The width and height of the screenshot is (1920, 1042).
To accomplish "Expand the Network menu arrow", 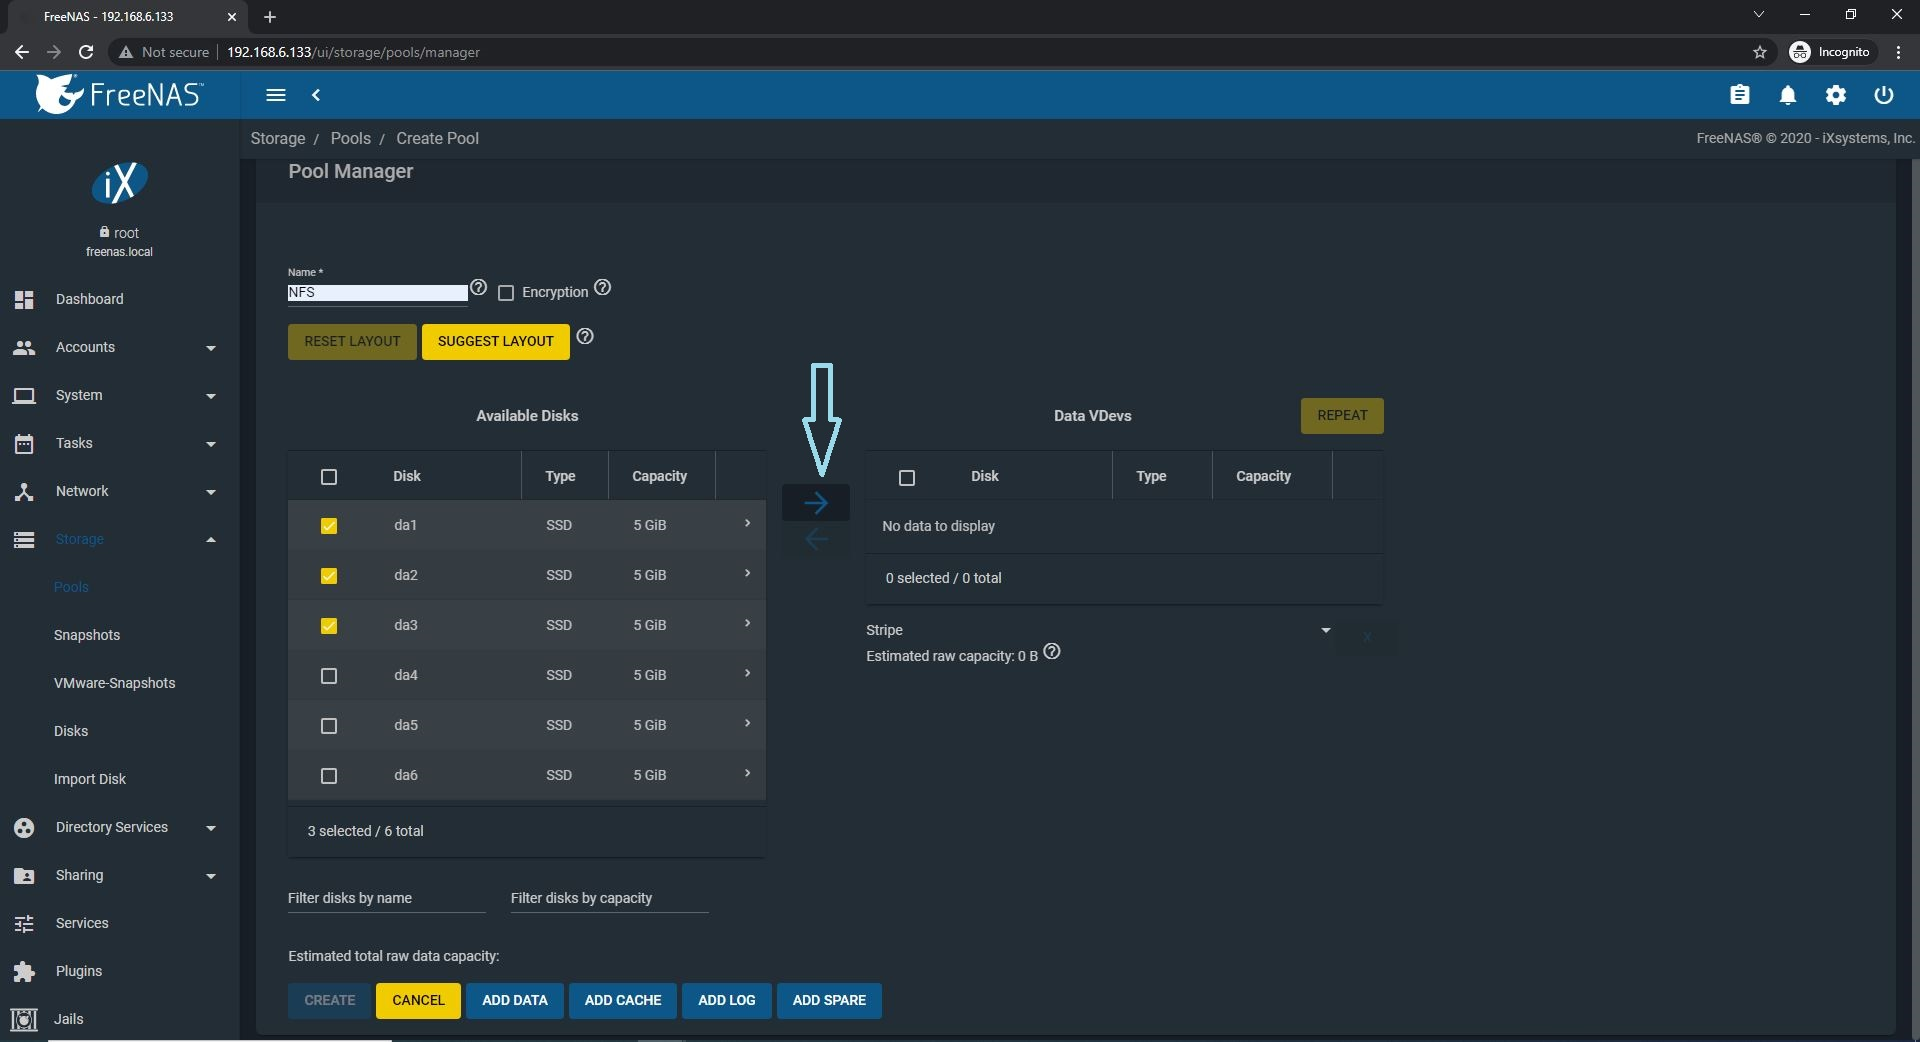I will [211, 492].
